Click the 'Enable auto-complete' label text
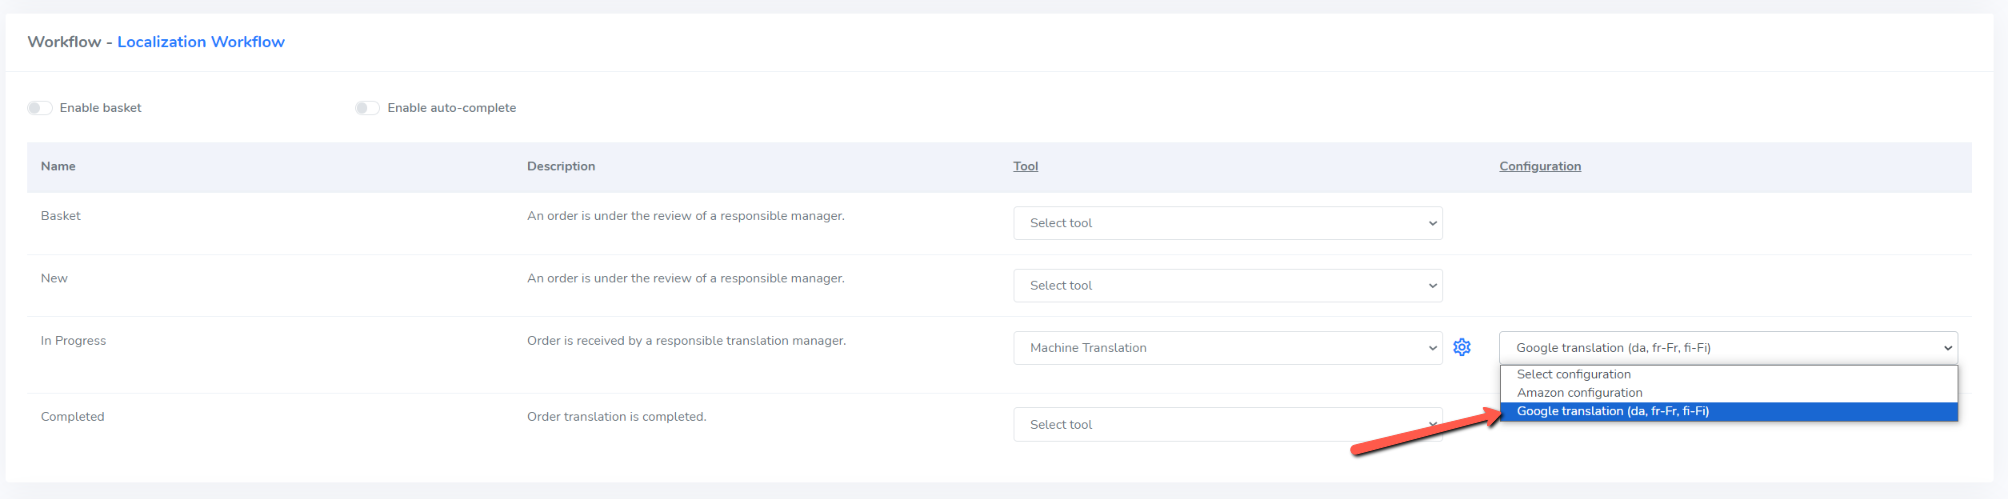 [452, 108]
